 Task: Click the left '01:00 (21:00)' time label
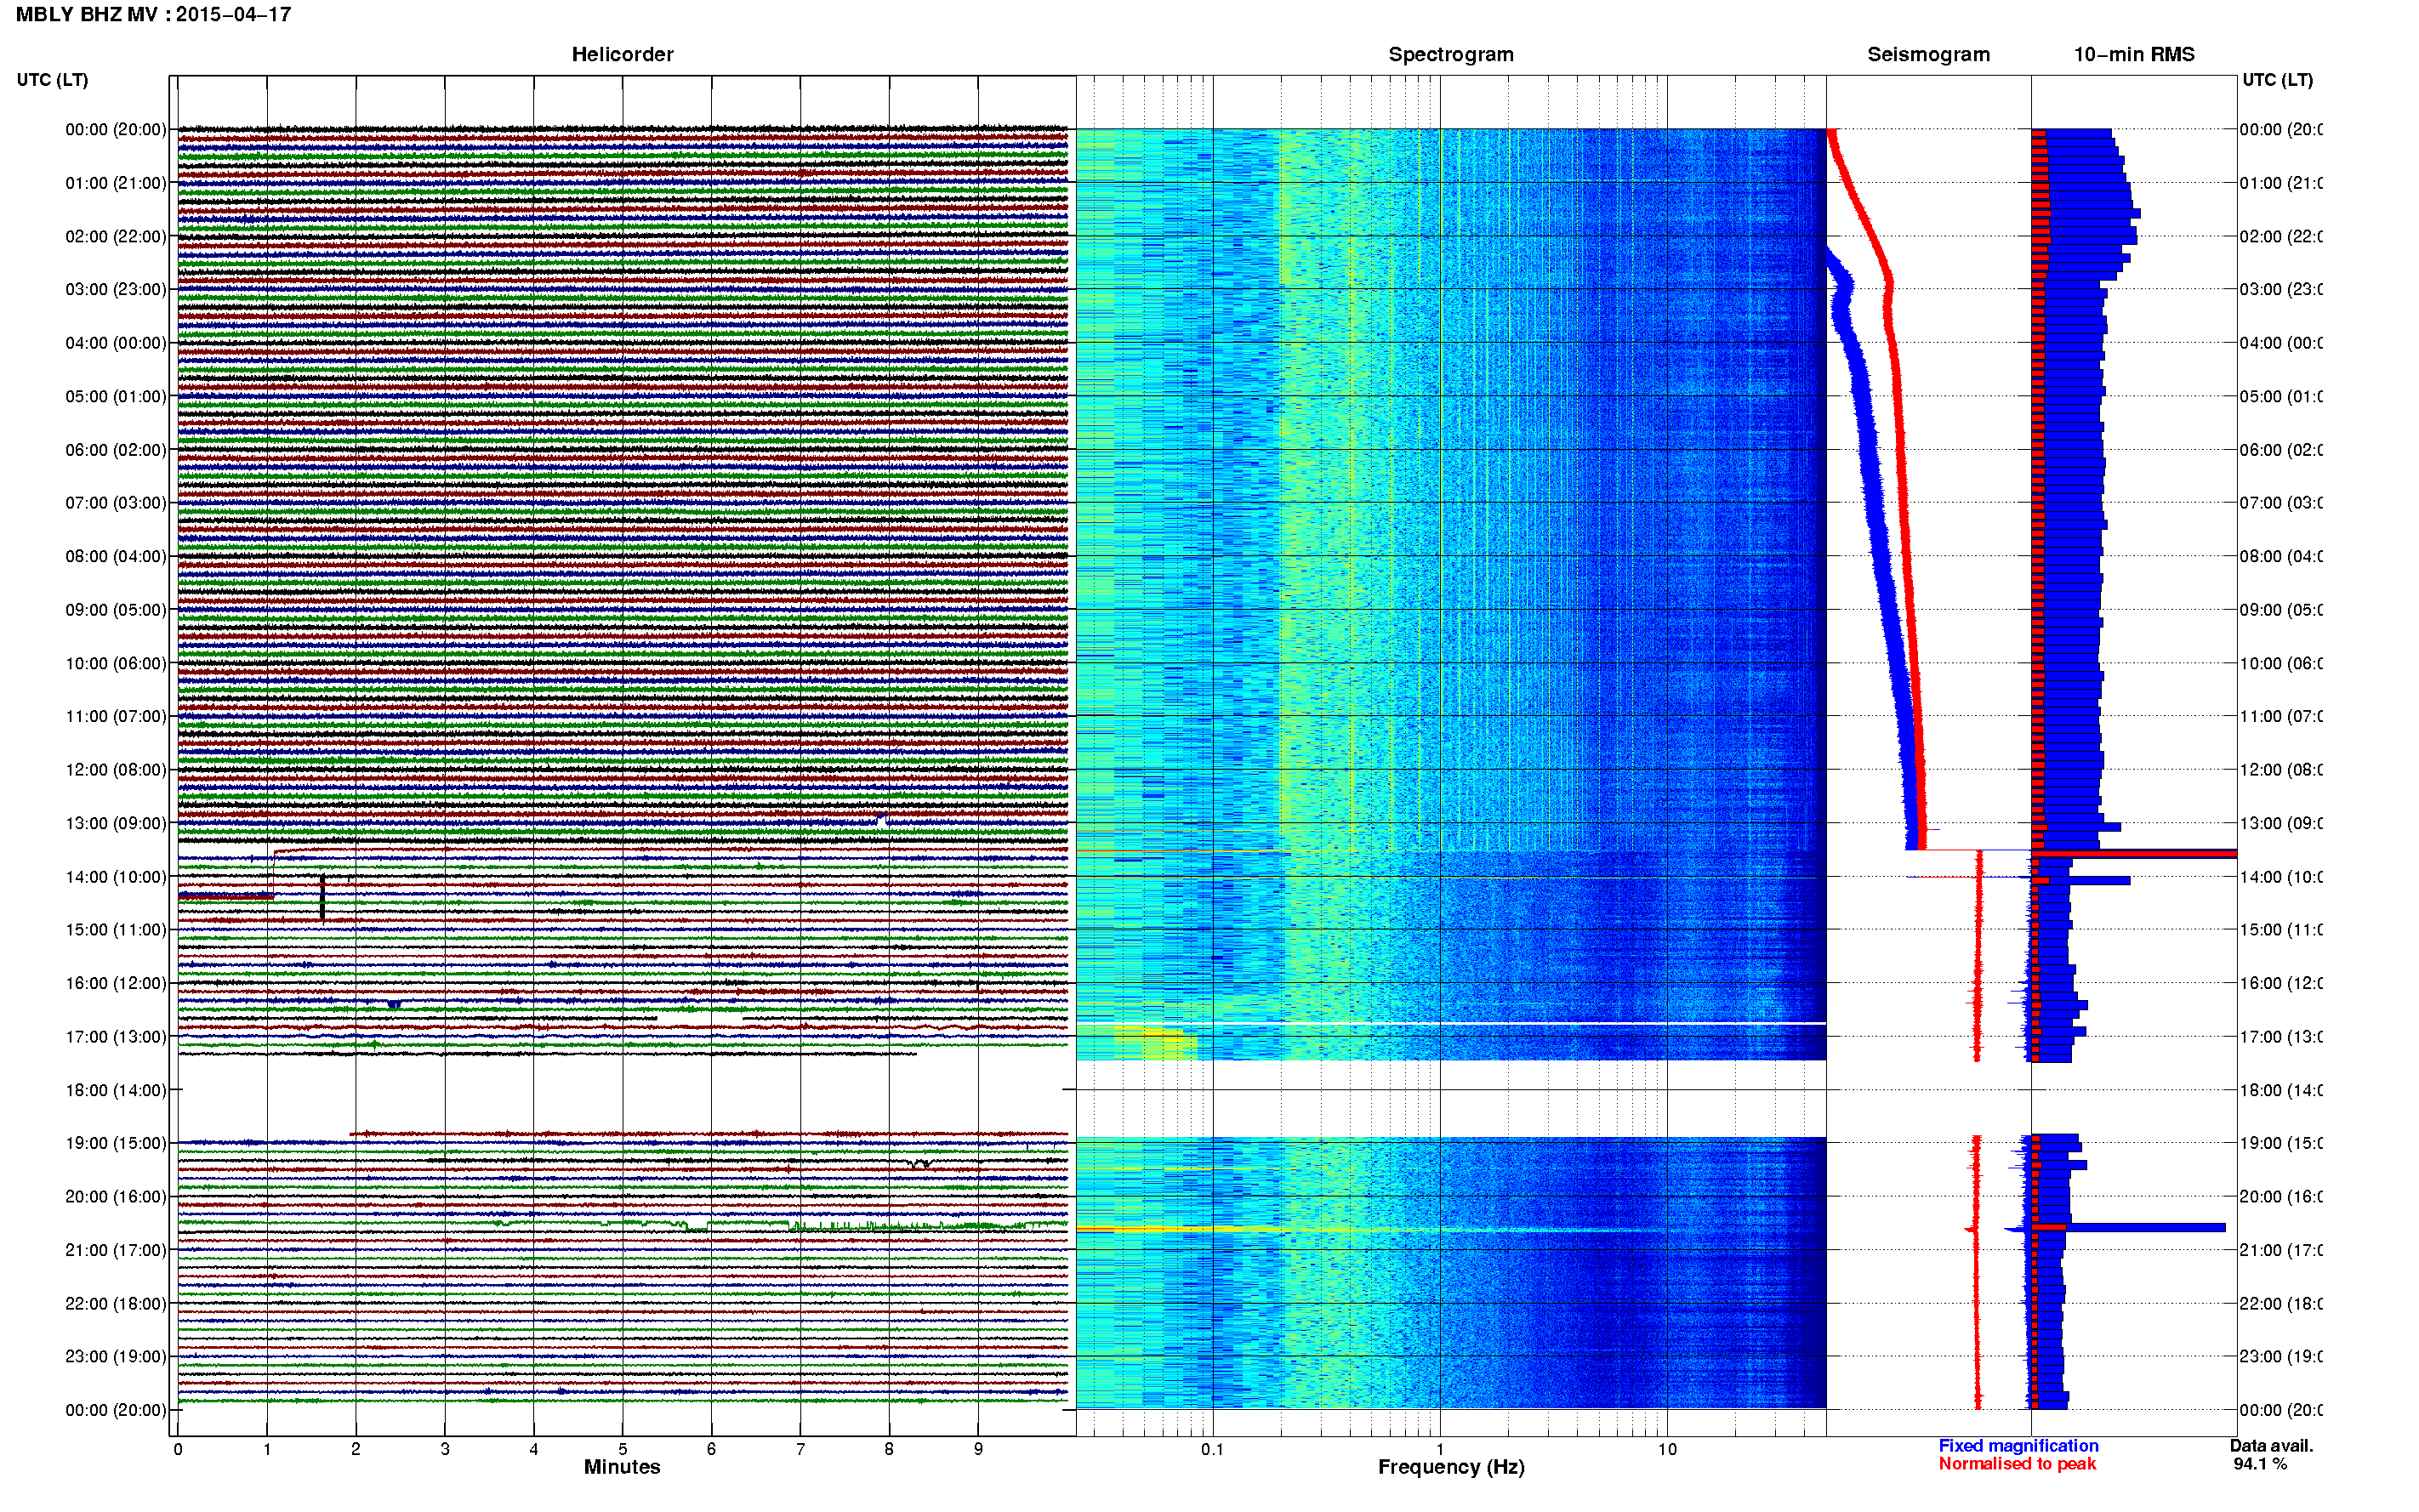click(x=116, y=183)
